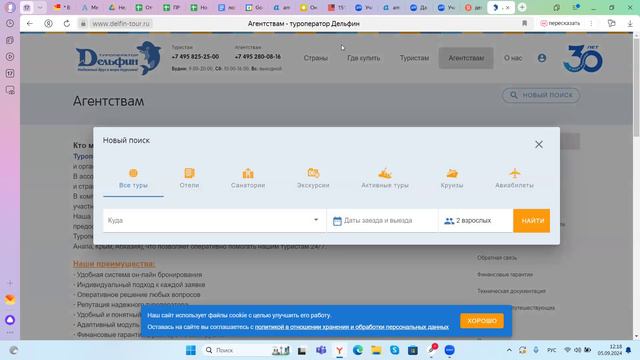Open the Обратная связь link
Image resolution: width=640 pixels, height=360 pixels.
tap(497, 258)
